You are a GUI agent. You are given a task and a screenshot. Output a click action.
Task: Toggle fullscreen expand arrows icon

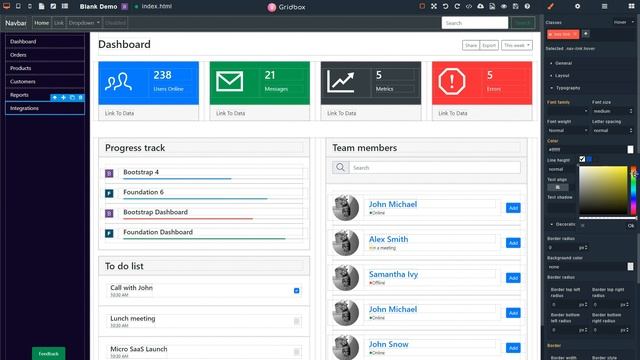(x=434, y=6)
